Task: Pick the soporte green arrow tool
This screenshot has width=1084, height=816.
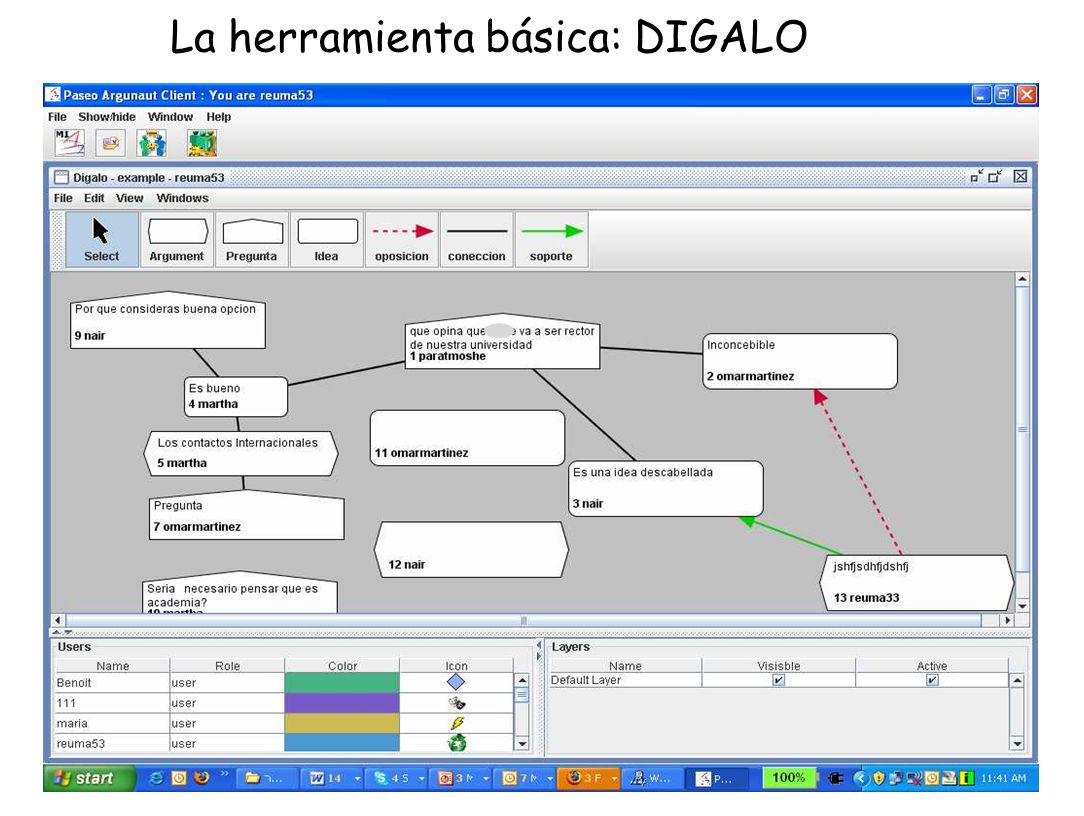Action: 551,239
